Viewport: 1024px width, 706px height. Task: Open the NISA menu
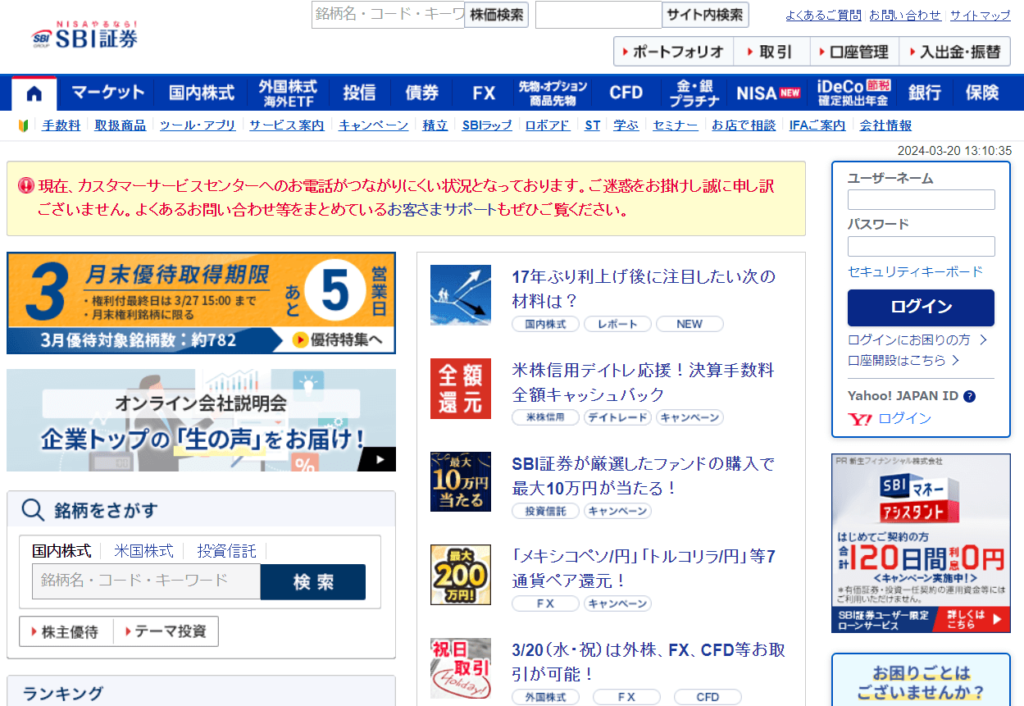point(768,93)
